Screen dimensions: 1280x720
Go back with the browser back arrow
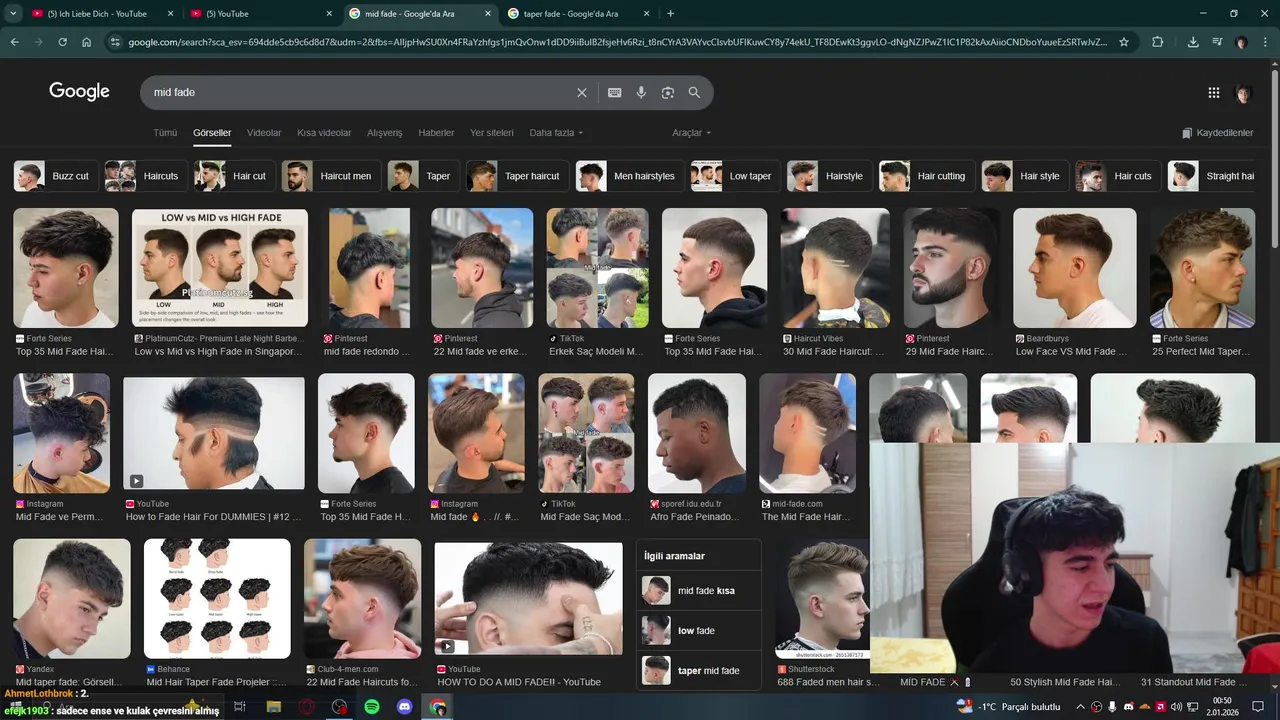(14, 42)
